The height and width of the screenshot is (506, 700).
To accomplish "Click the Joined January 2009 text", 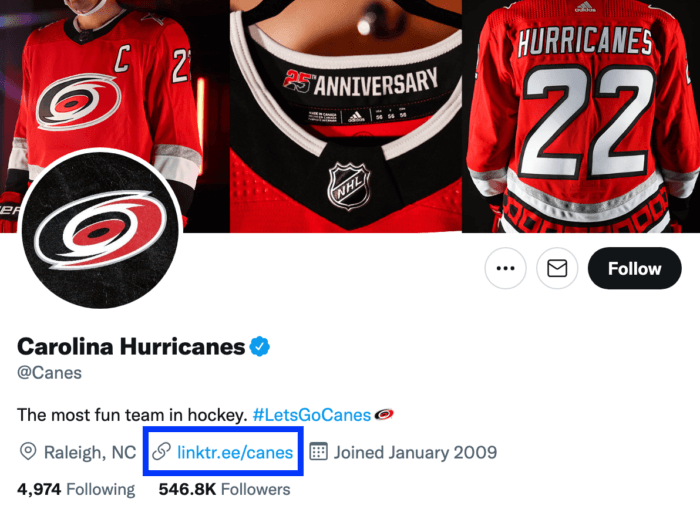I will 415,452.
